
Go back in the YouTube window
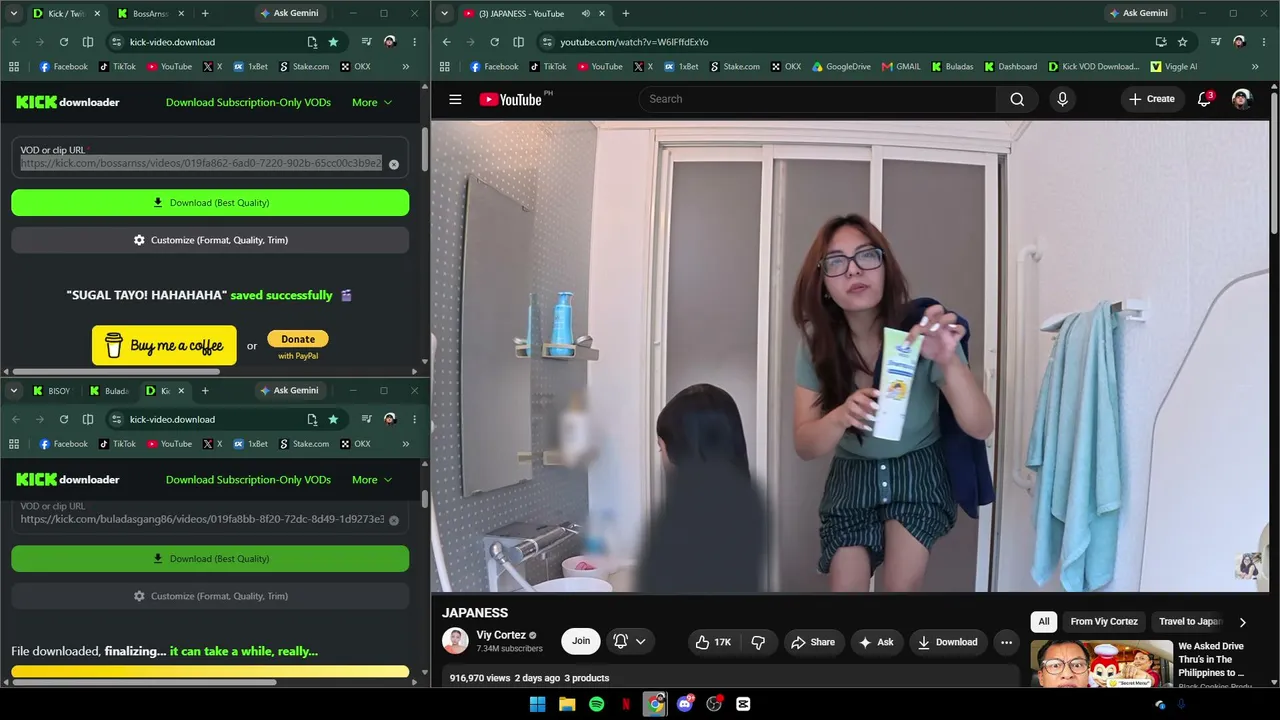click(x=446, y=42)
